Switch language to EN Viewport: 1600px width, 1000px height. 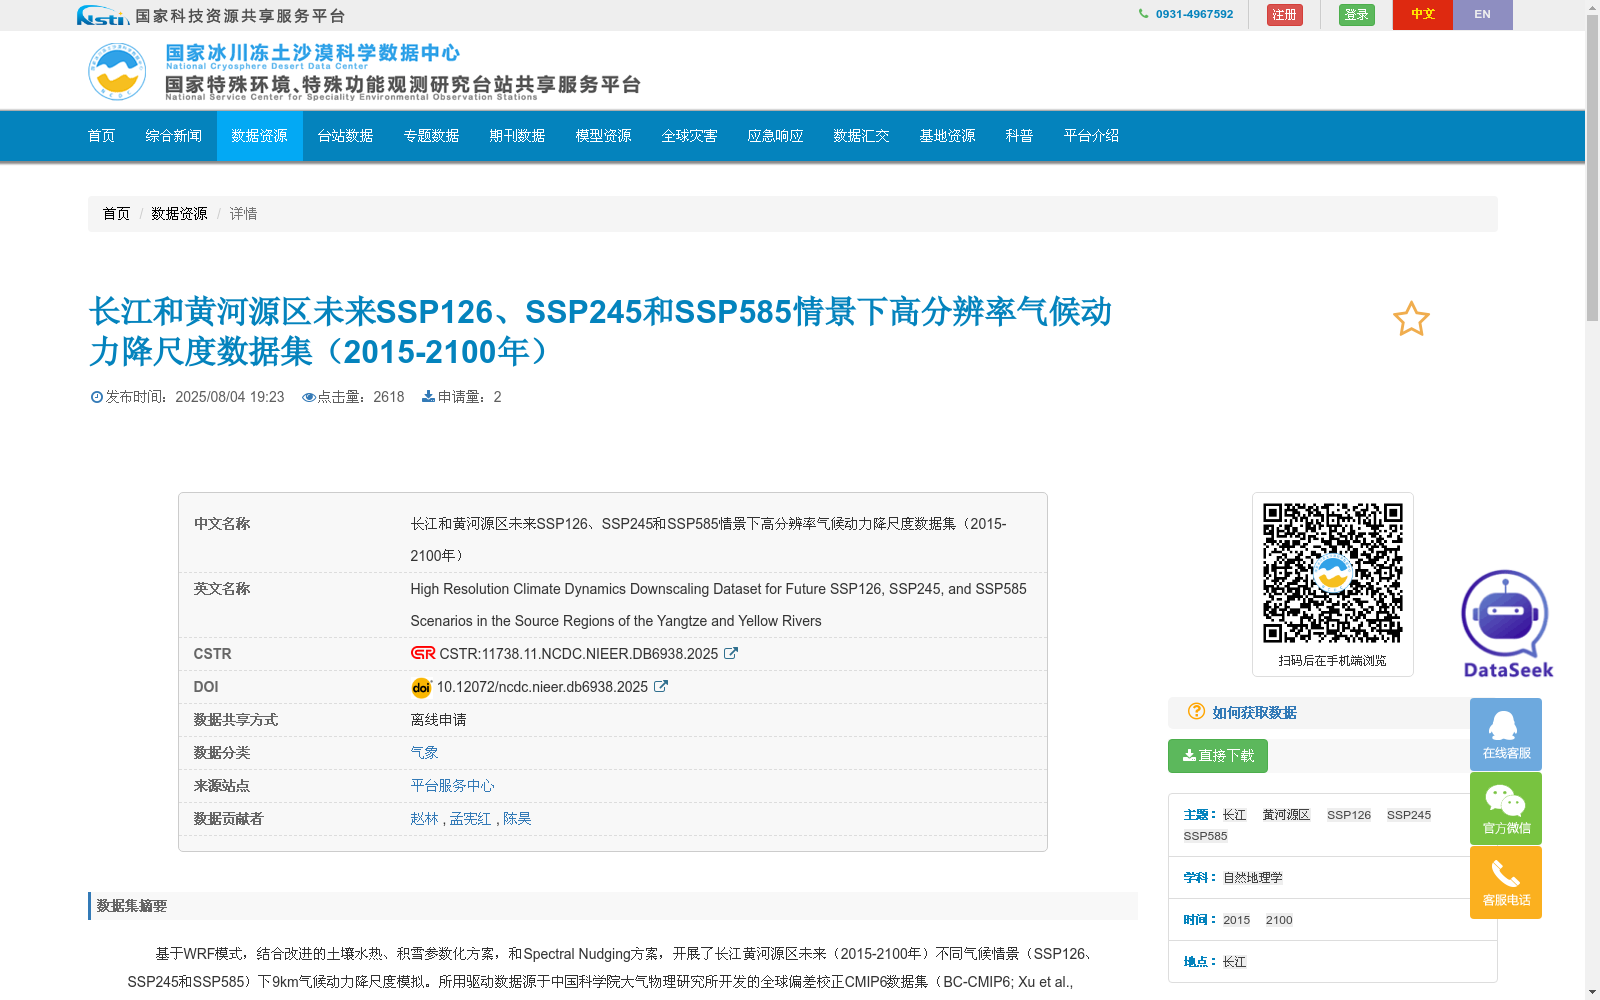coord(1483,14)
